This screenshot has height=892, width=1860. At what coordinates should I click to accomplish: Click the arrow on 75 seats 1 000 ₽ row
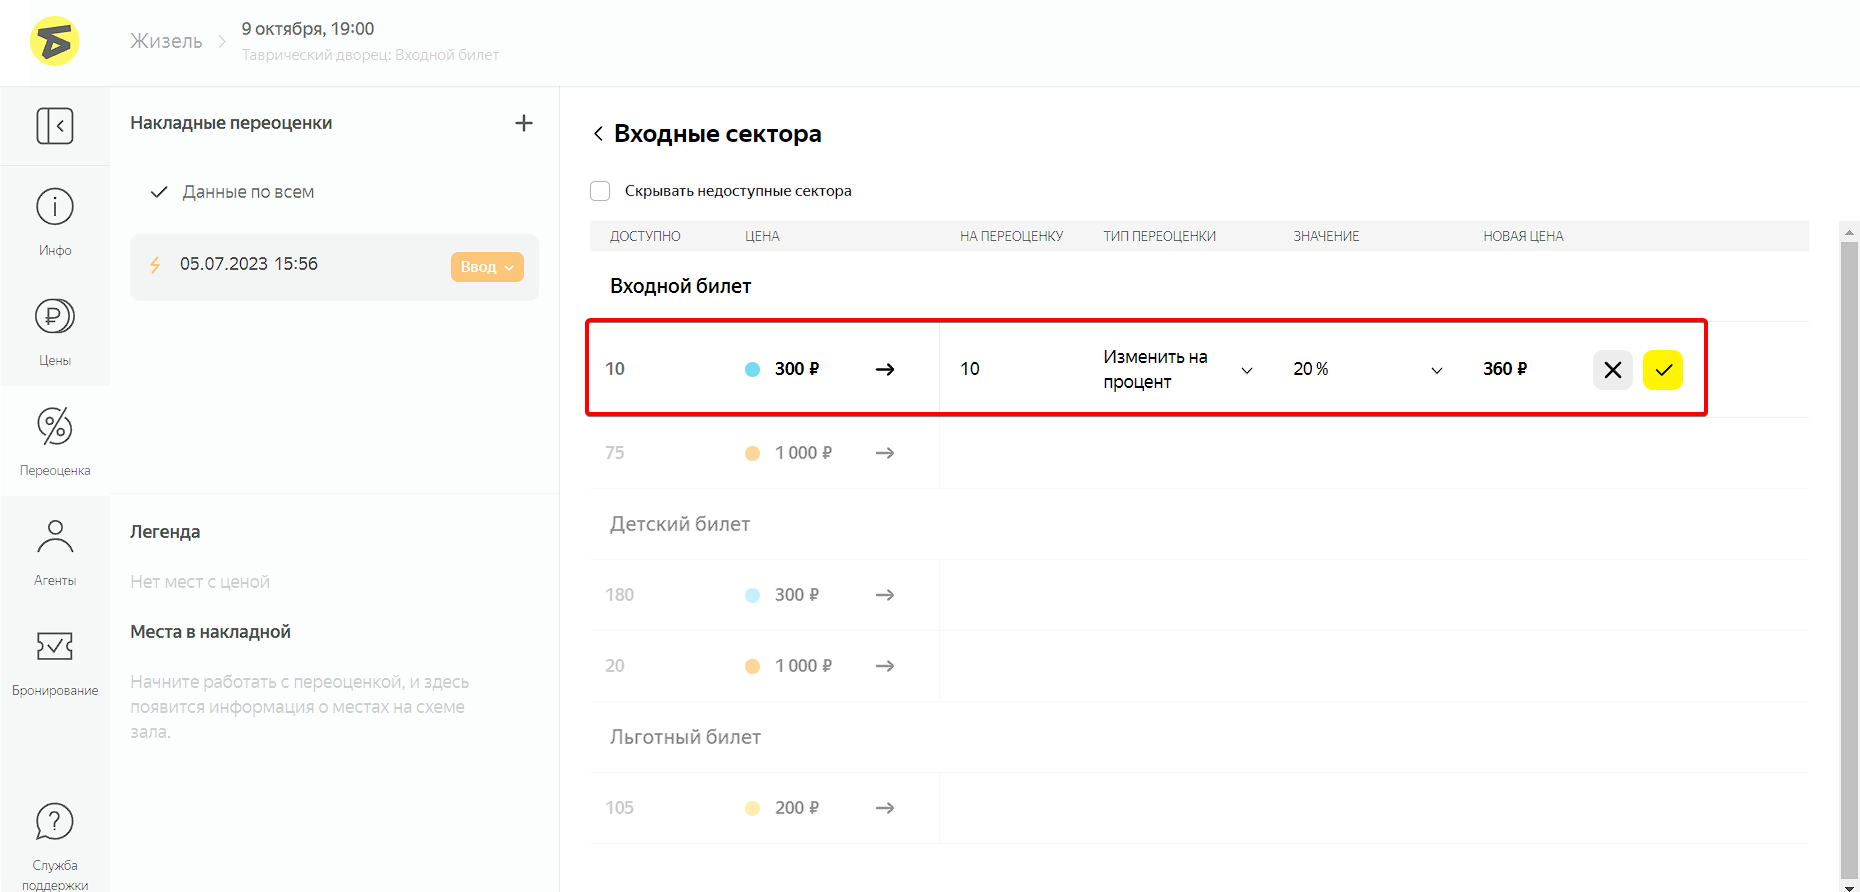tap(884, 453)
